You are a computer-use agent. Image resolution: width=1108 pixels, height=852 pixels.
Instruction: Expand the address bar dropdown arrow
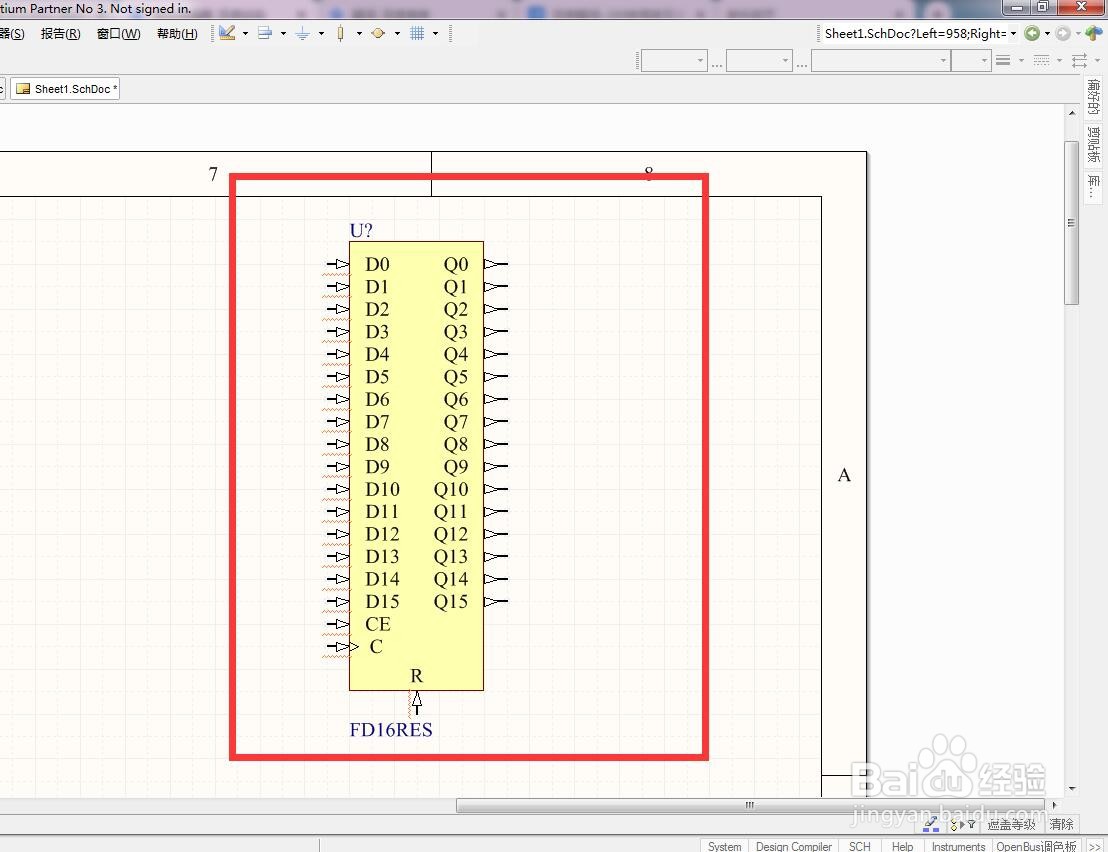[1013, 33]
